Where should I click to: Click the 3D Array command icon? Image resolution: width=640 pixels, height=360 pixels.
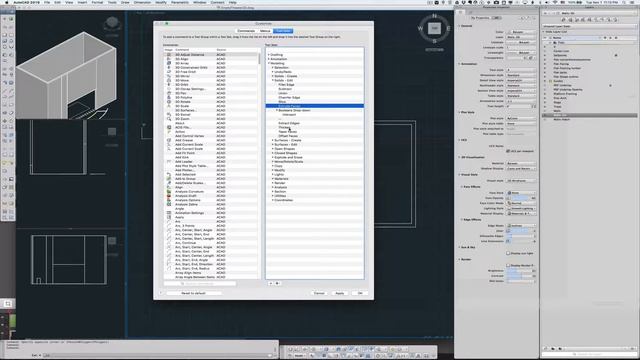pyautogui.click(x=169, y=63)
